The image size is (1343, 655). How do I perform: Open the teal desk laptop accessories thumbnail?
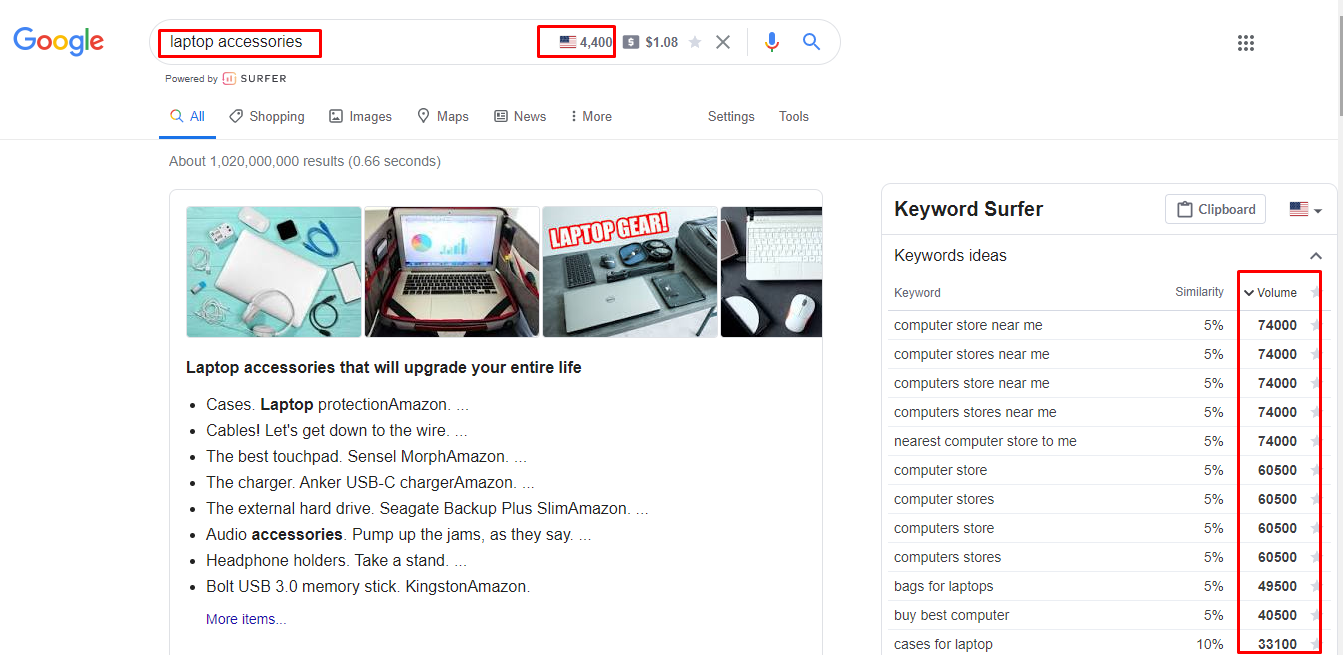(274, 272)
